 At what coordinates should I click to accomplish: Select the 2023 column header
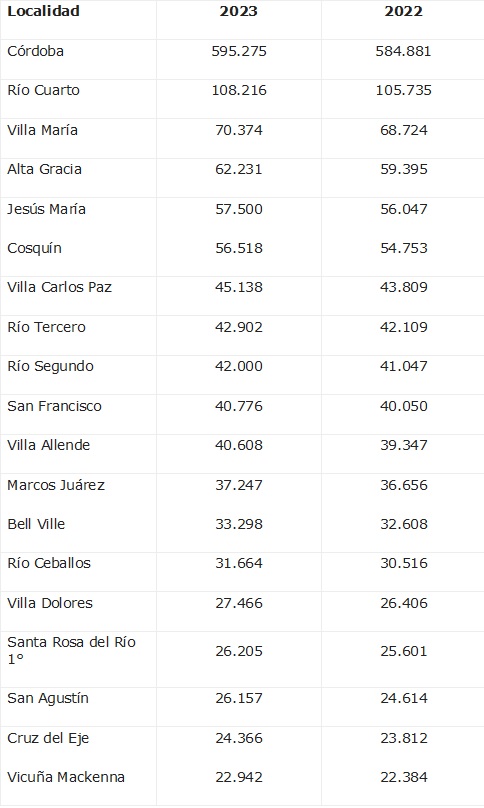click(x=239, y=11)
